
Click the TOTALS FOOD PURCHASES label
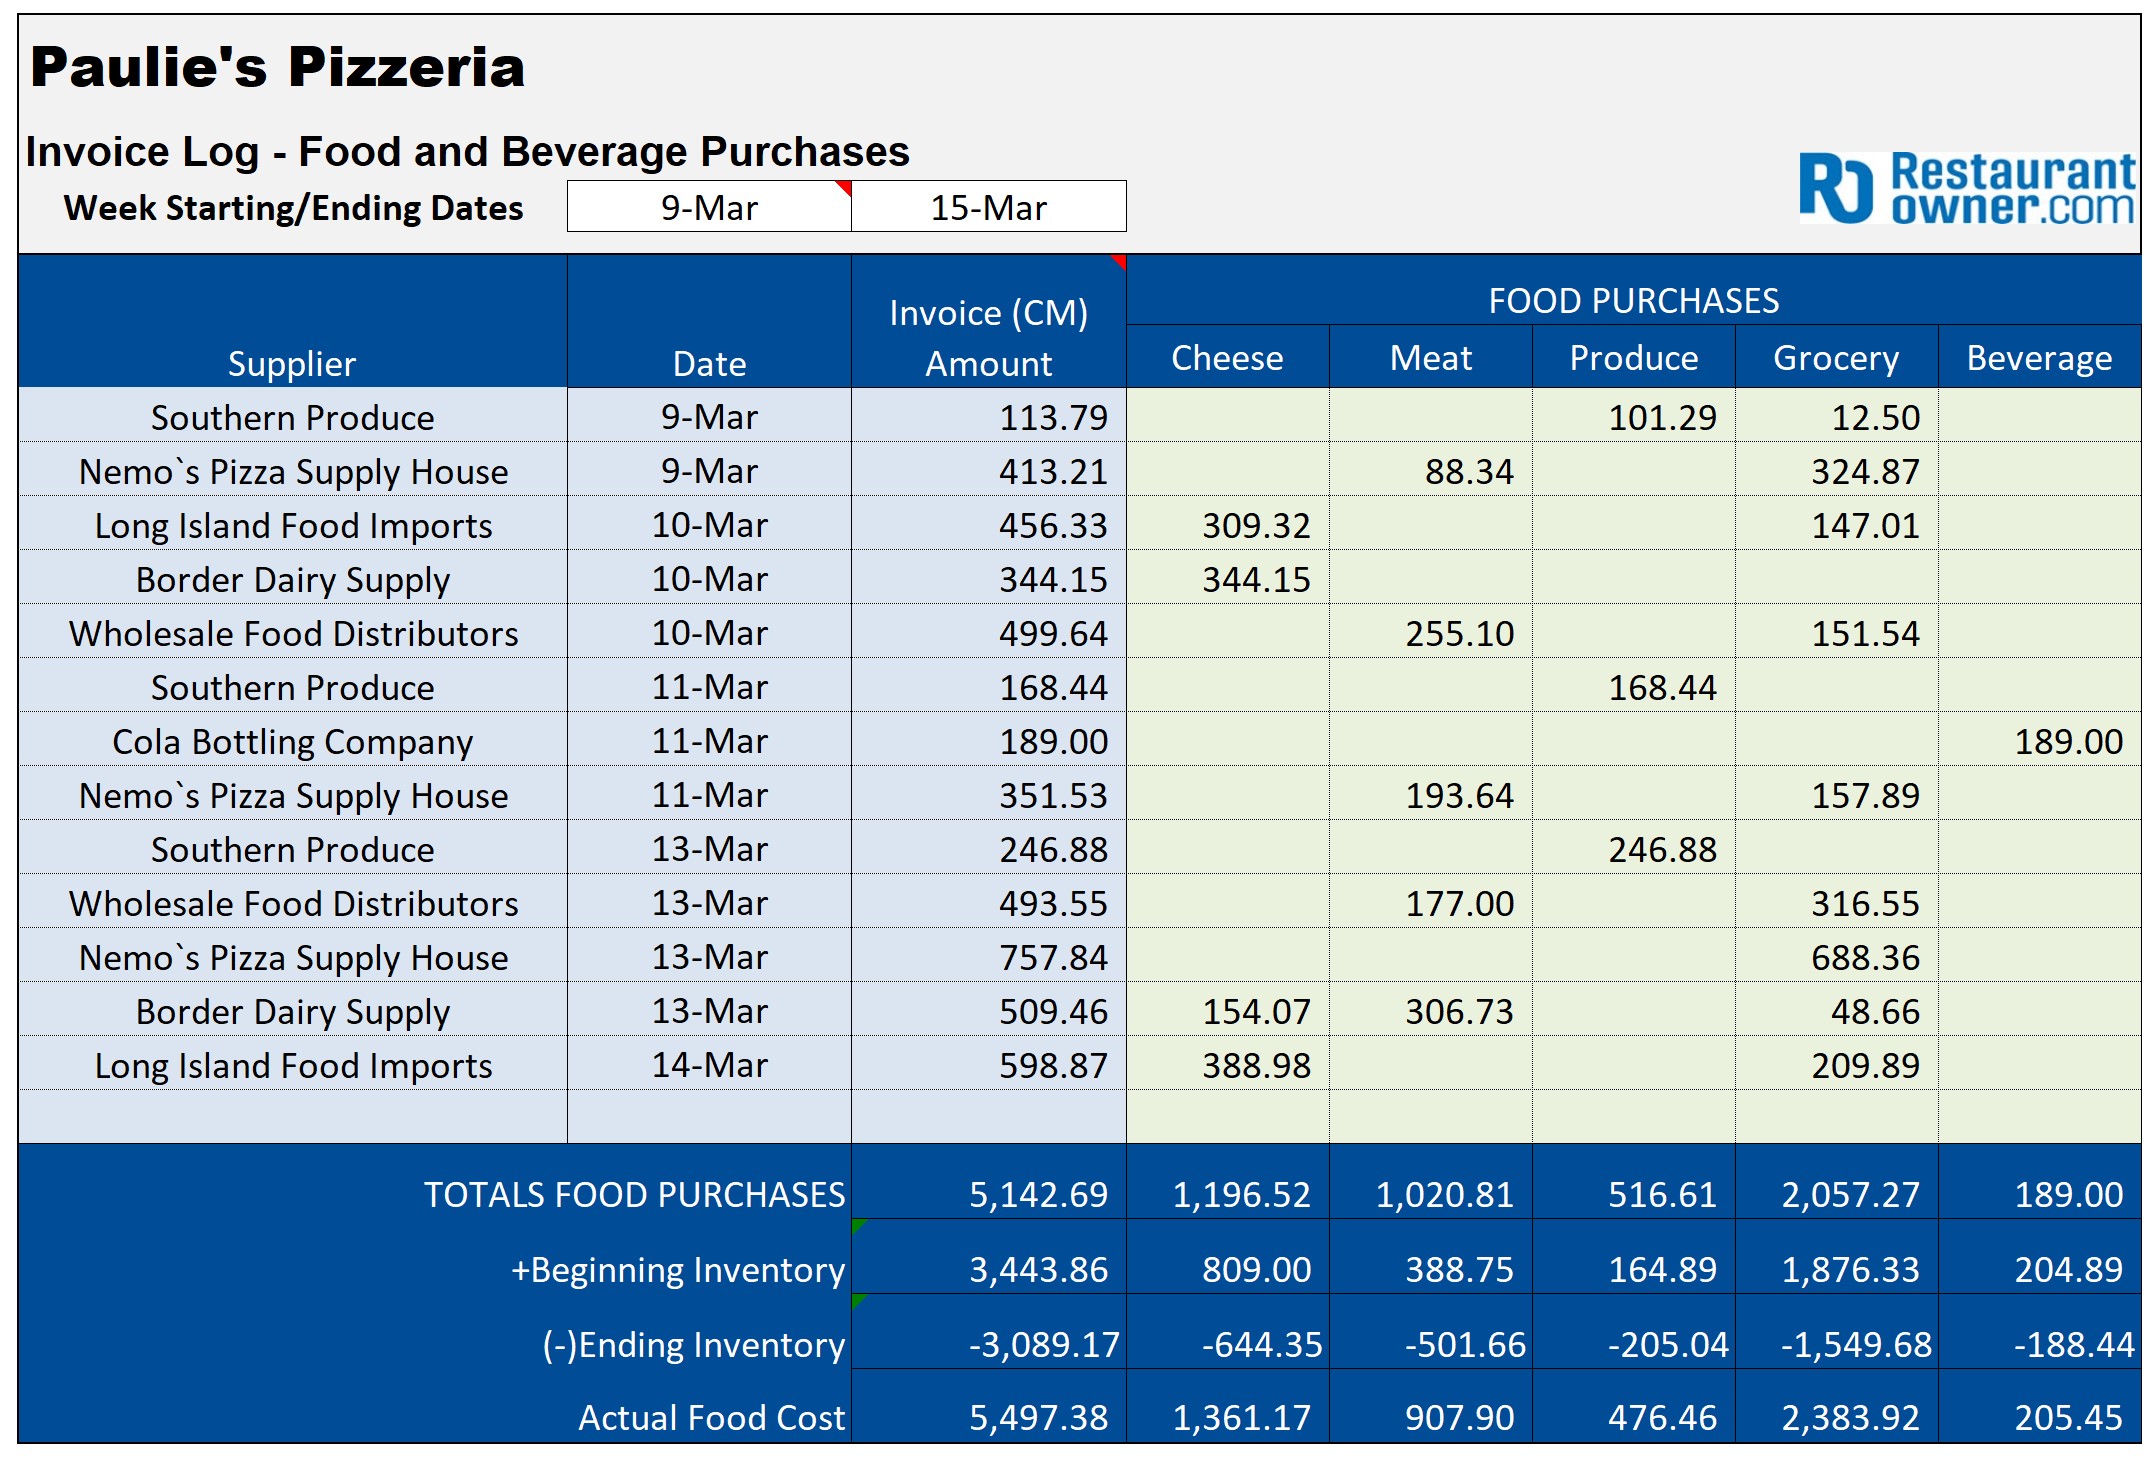point(634,1194)
